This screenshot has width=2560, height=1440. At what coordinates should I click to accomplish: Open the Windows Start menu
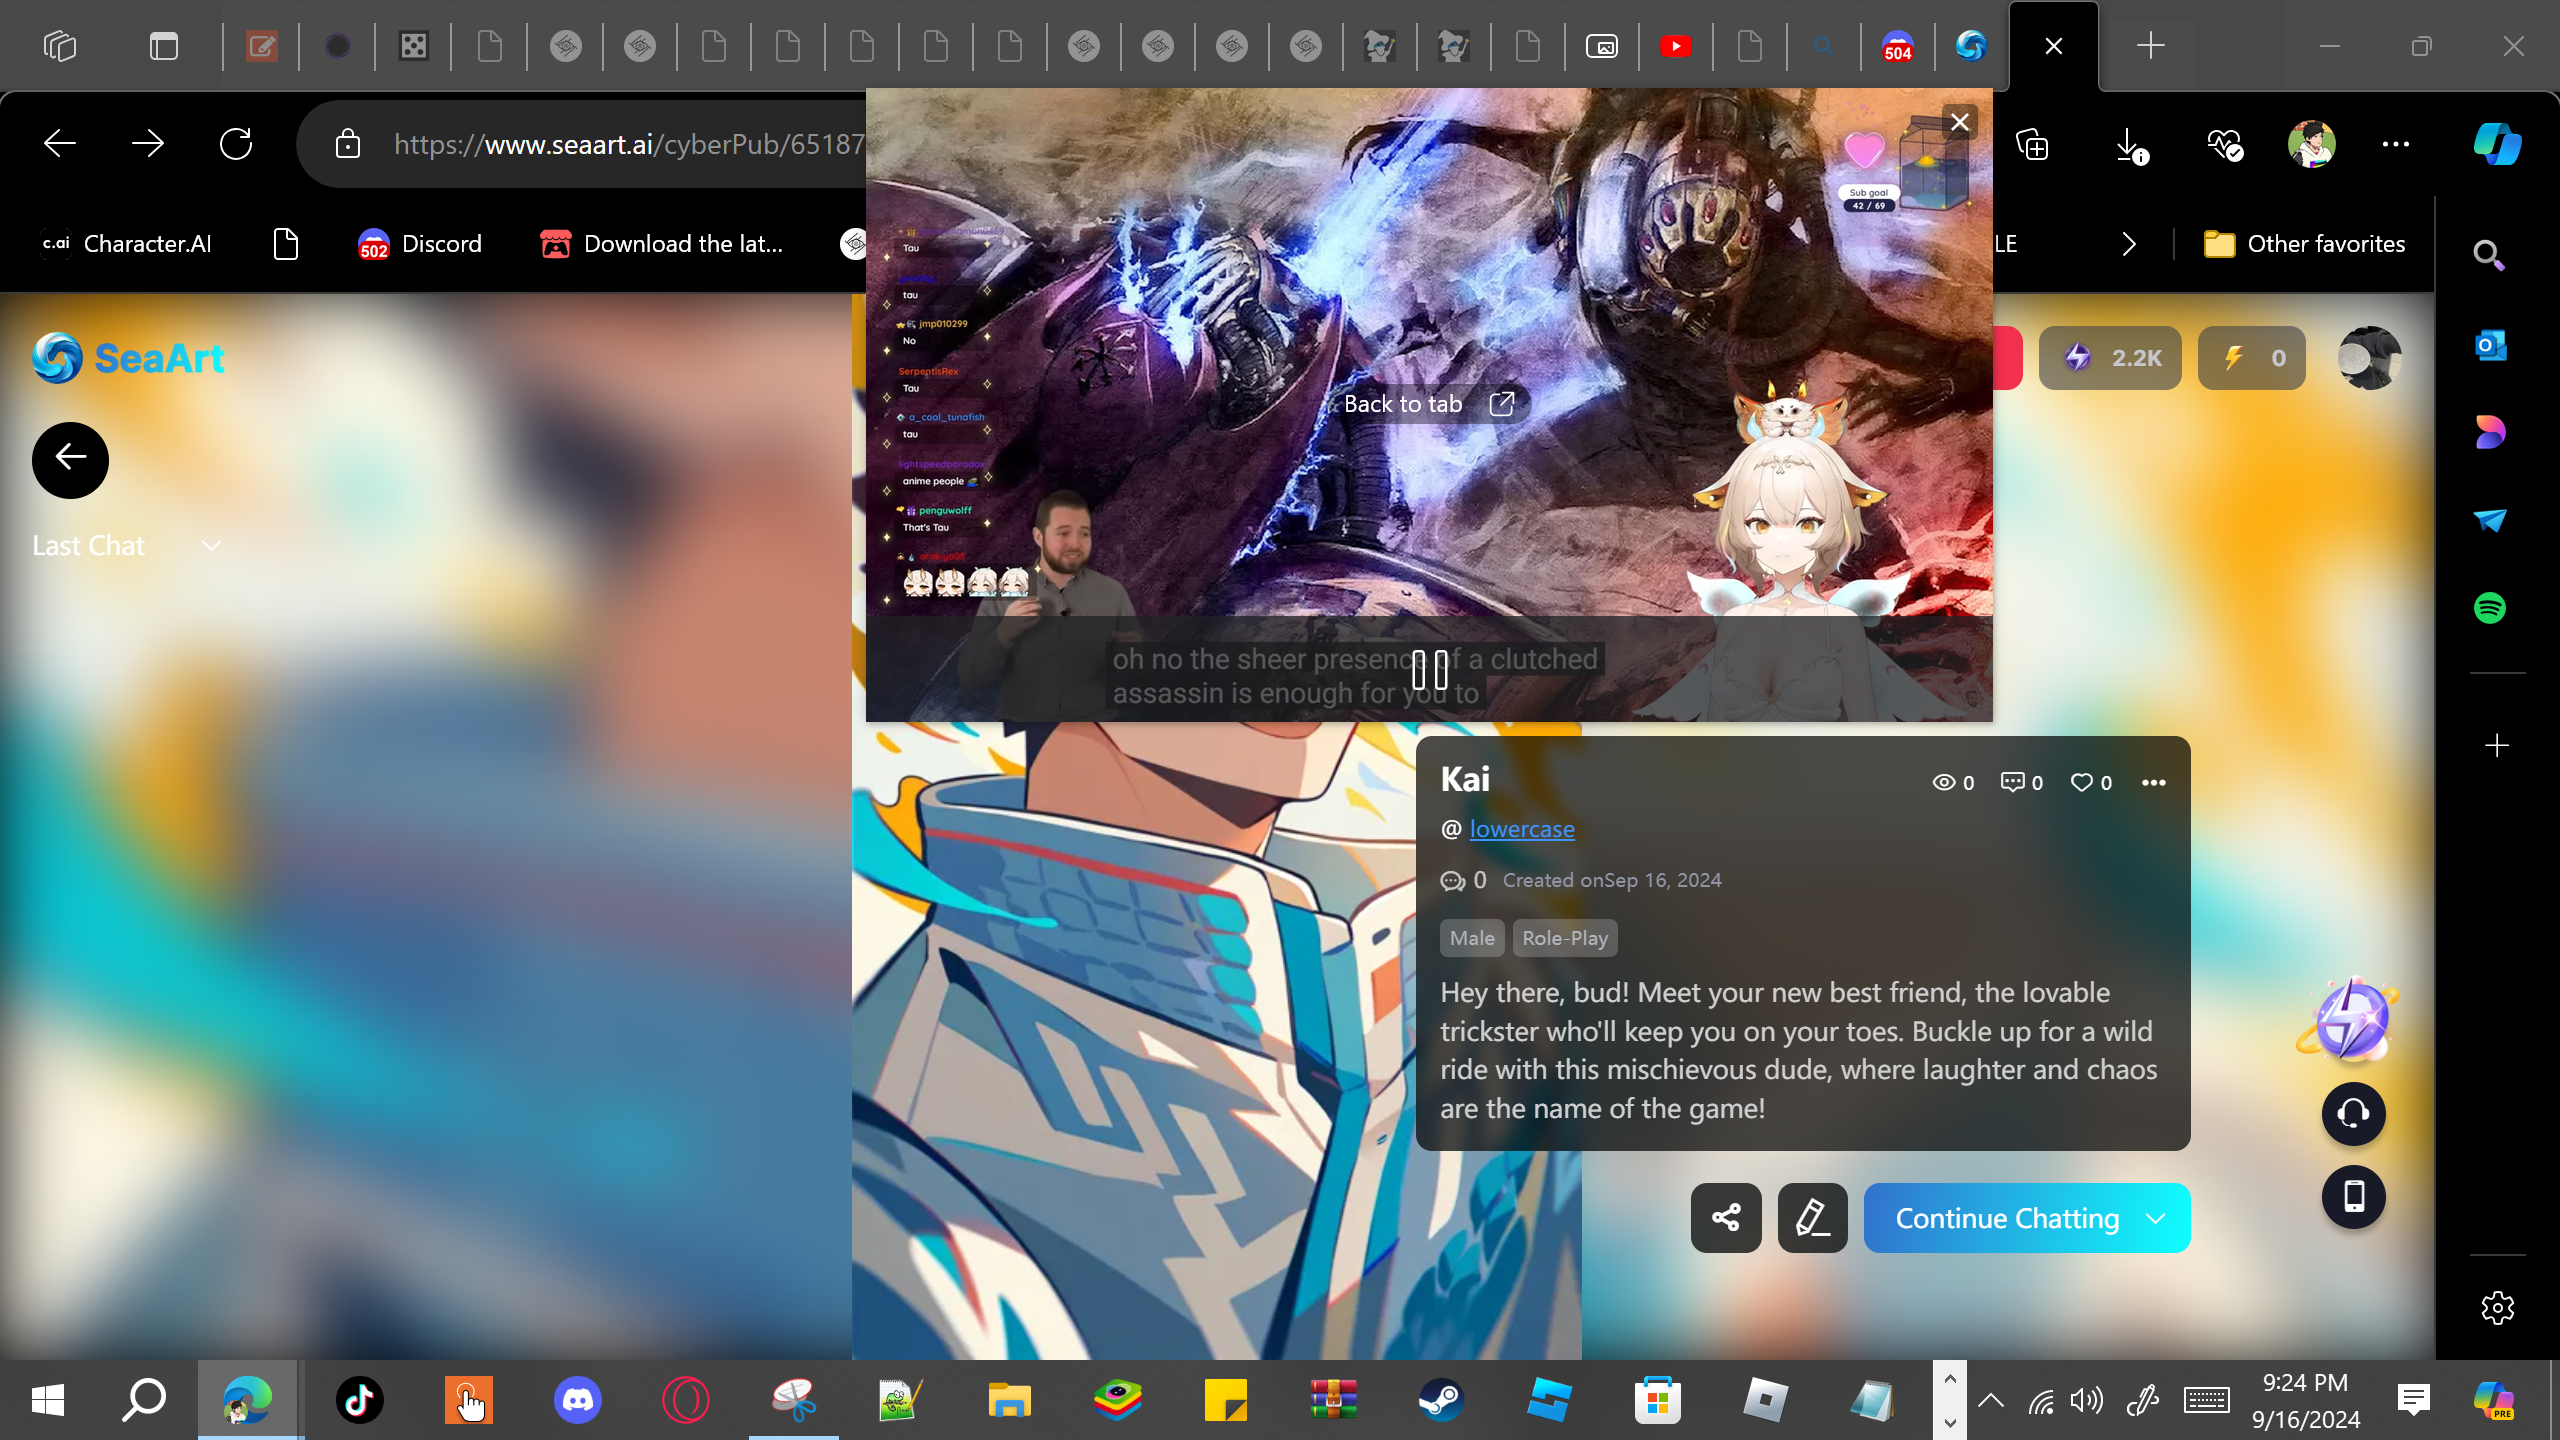[48, 1400]
